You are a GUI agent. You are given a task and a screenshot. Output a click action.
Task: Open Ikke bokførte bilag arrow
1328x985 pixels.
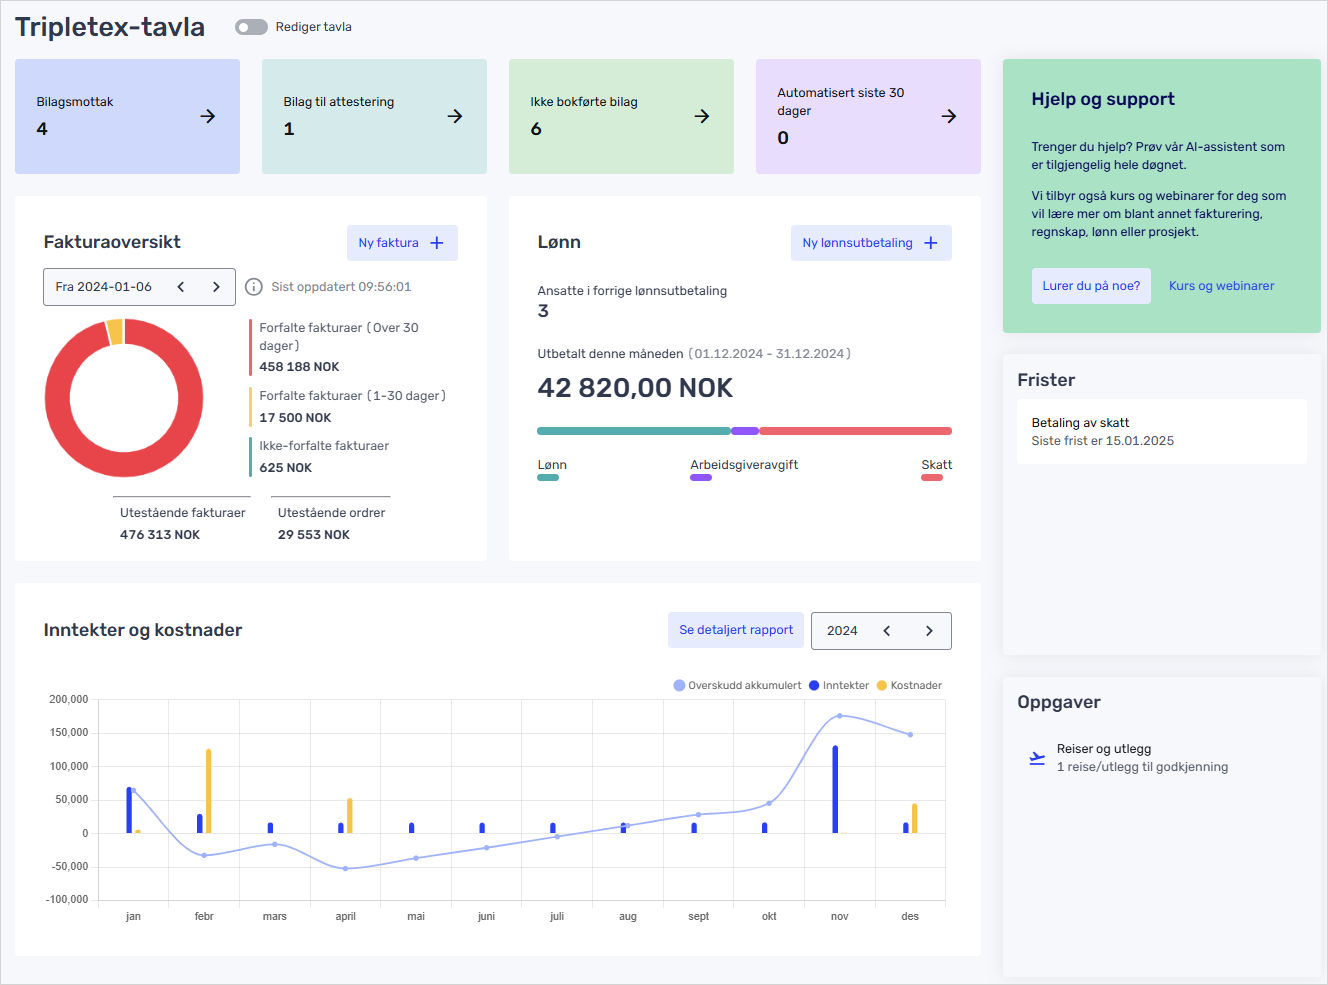click(702, 116)
